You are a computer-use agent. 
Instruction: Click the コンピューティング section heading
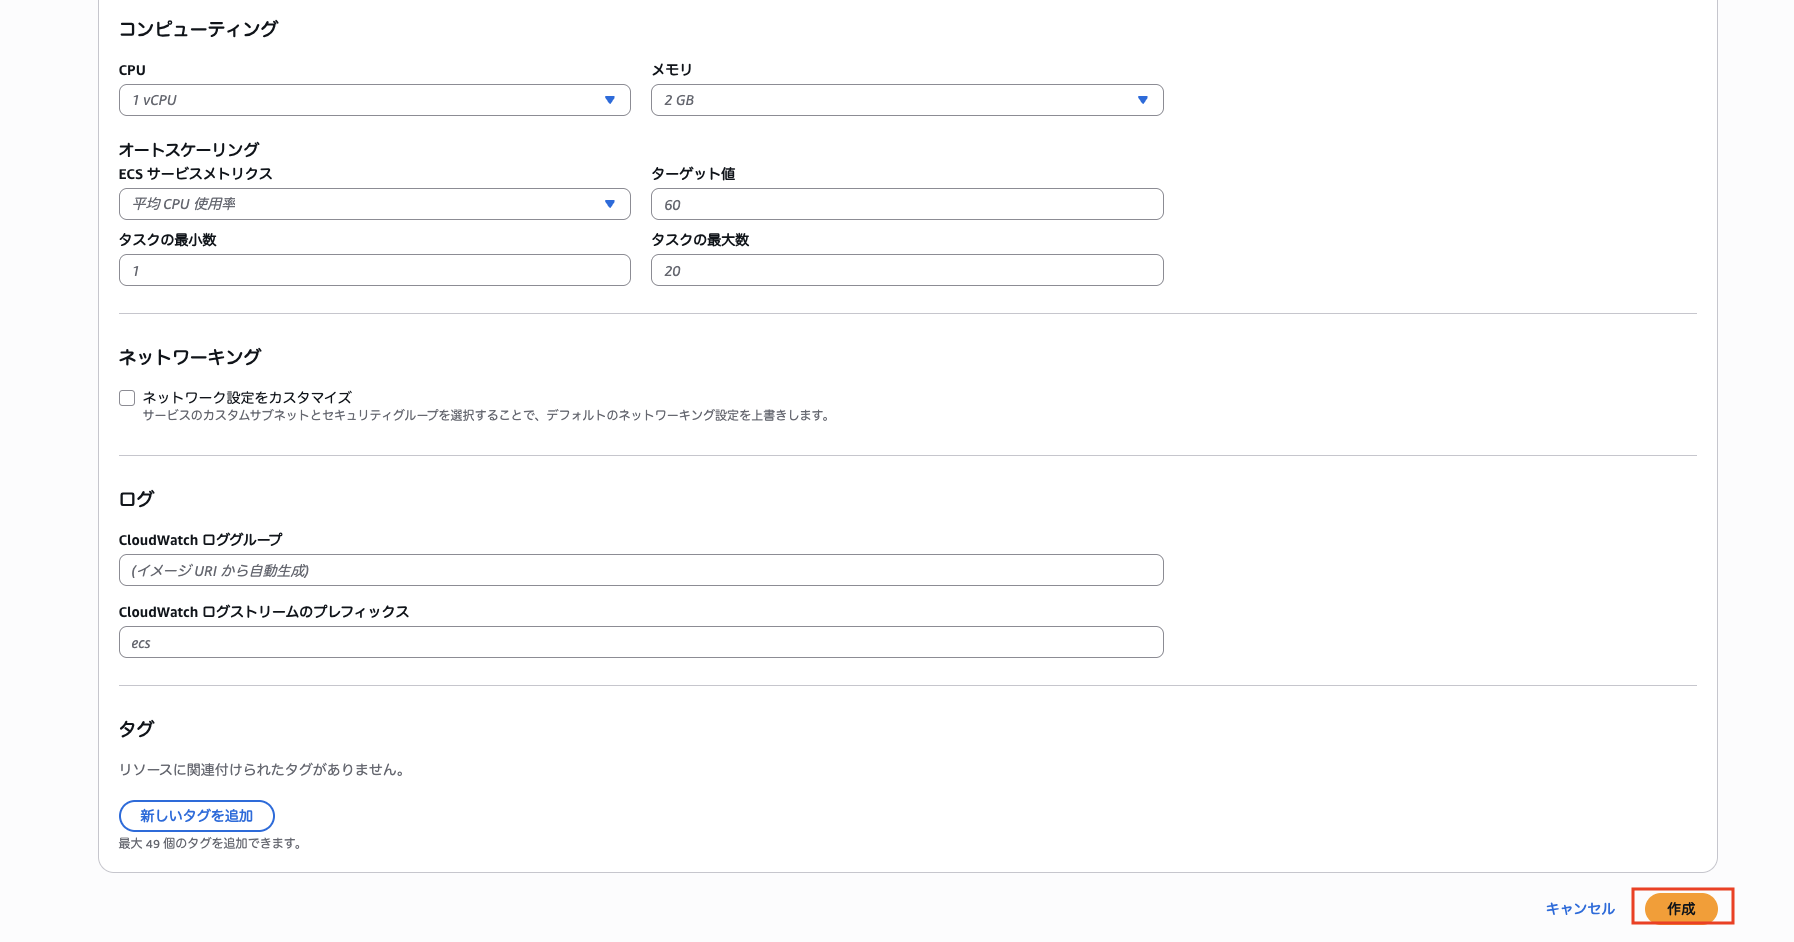[x=198, y=29]
